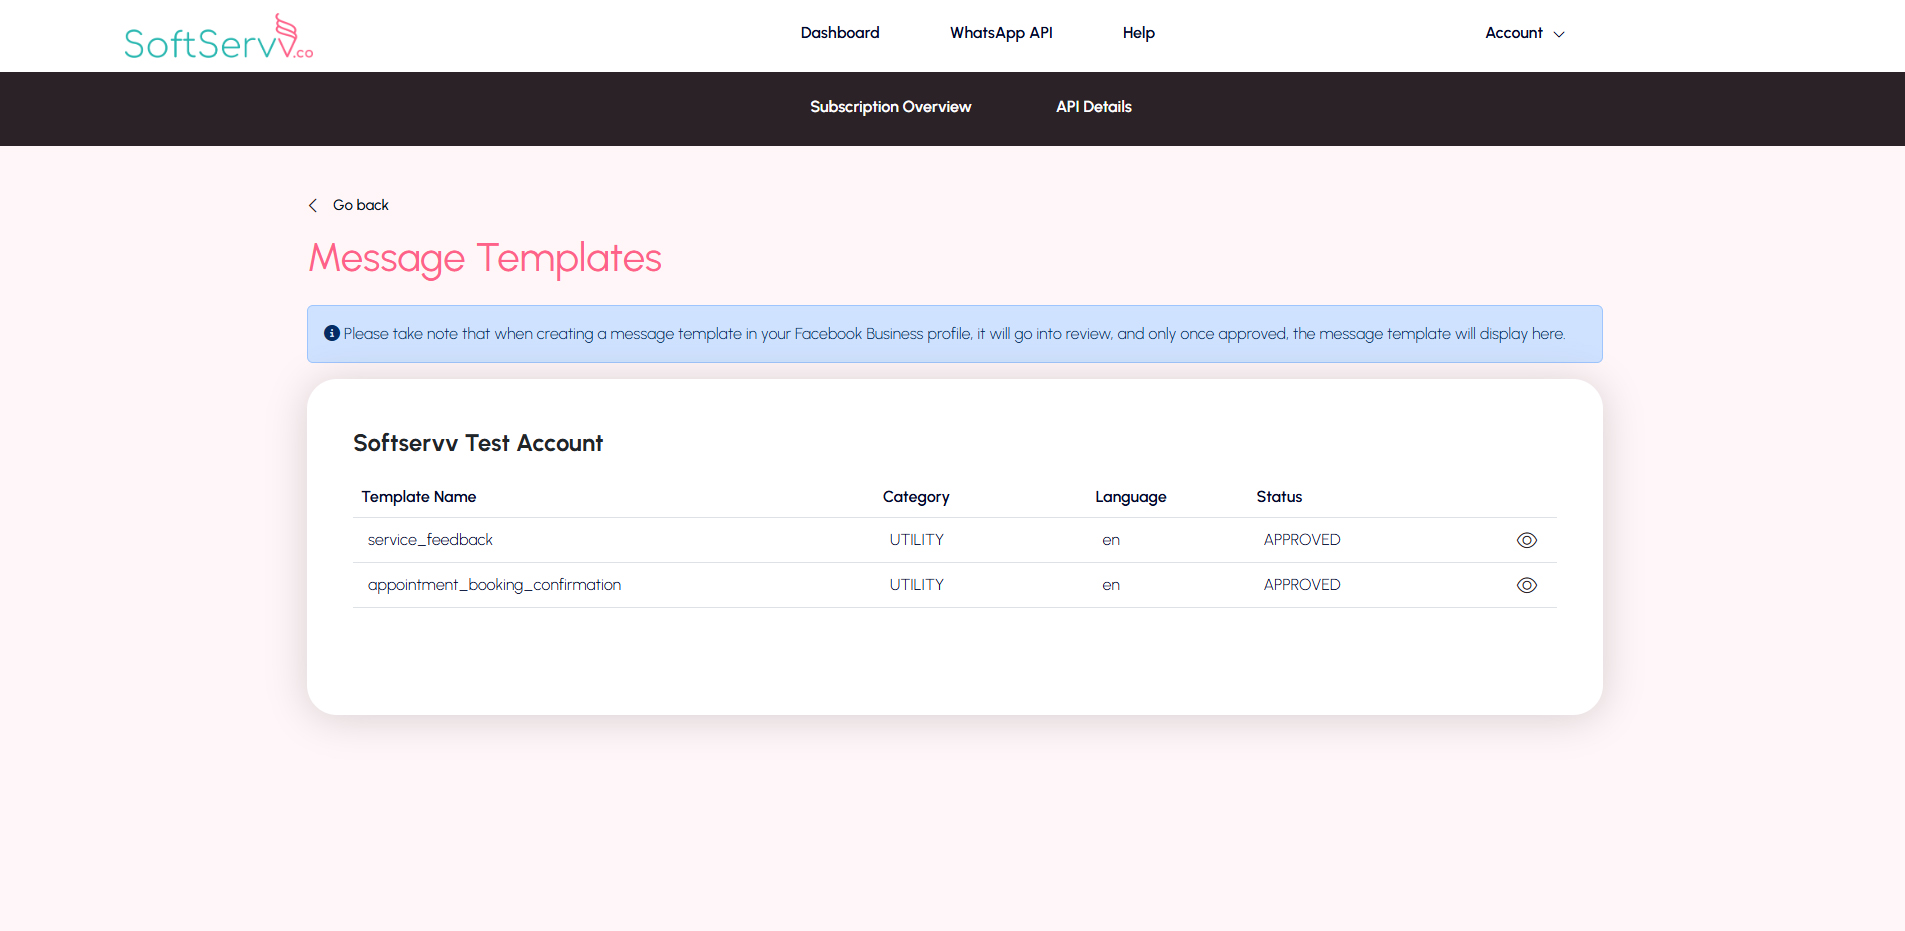Collapse the Account menu using its arrow
Image resolution: width=1905 pixels, height=931 pixels.
coord(1559,34)
